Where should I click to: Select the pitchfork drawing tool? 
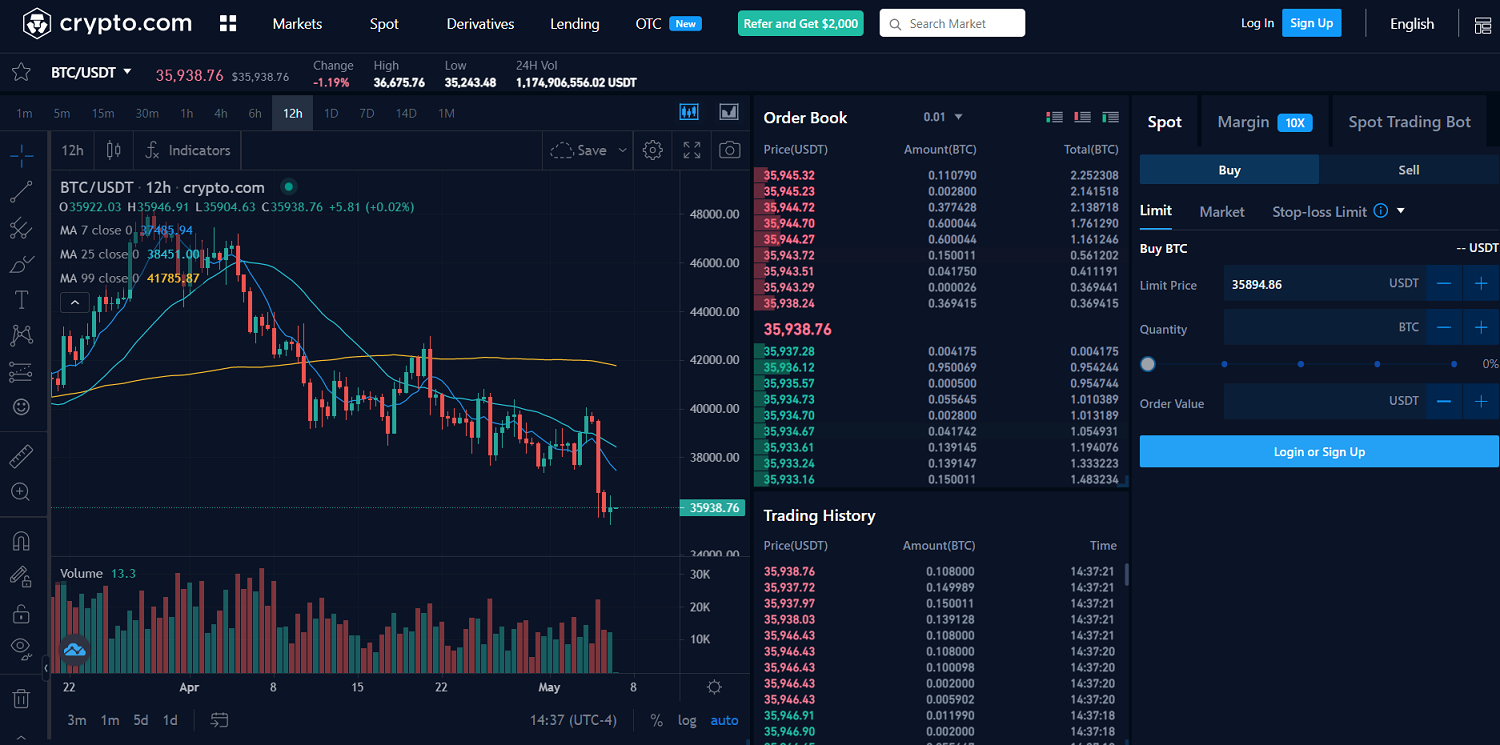(21, 228)
